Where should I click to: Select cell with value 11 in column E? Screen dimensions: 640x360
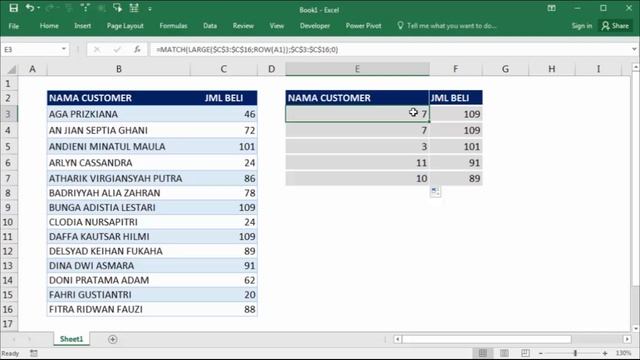pyautogui.click(x=357, y=163)
